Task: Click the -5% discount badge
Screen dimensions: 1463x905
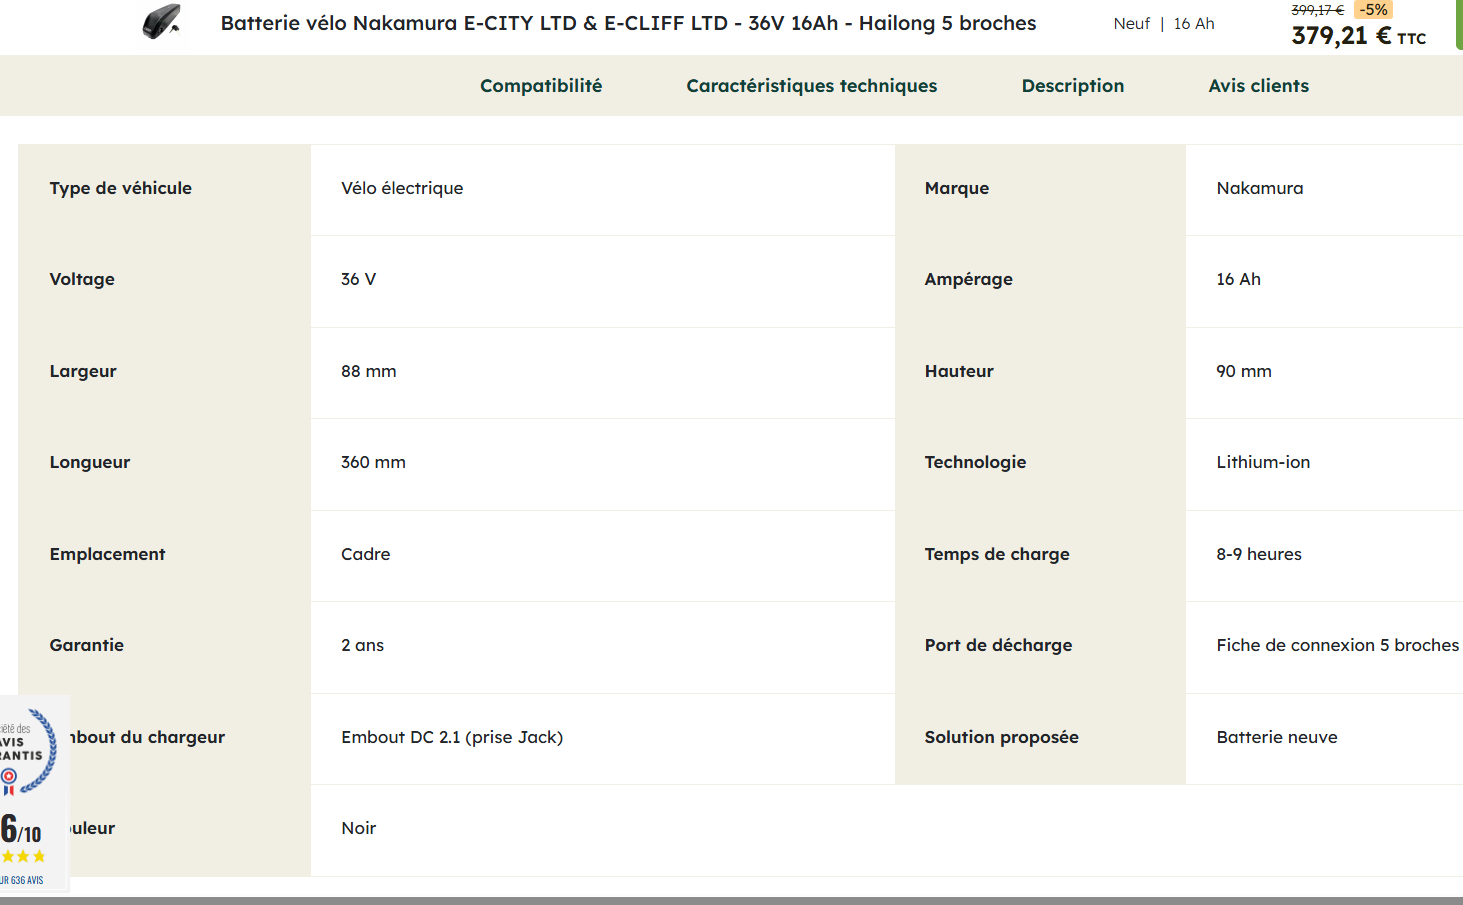Action: [x=1373, y=10]
